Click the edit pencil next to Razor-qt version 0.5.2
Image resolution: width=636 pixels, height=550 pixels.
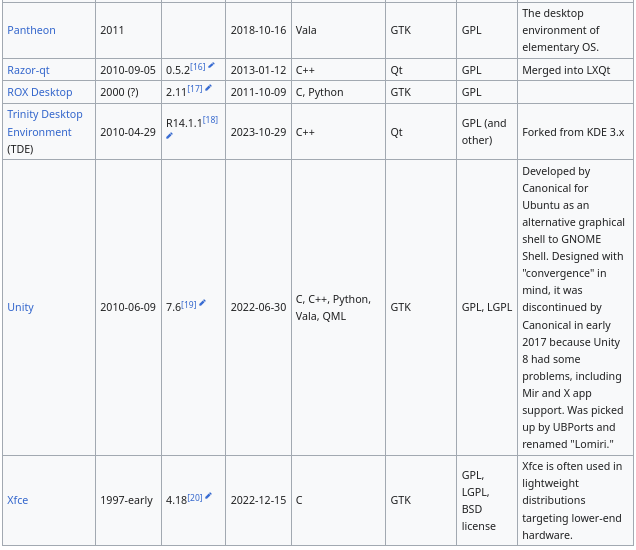pyautogui.click(x=211, y=65)
